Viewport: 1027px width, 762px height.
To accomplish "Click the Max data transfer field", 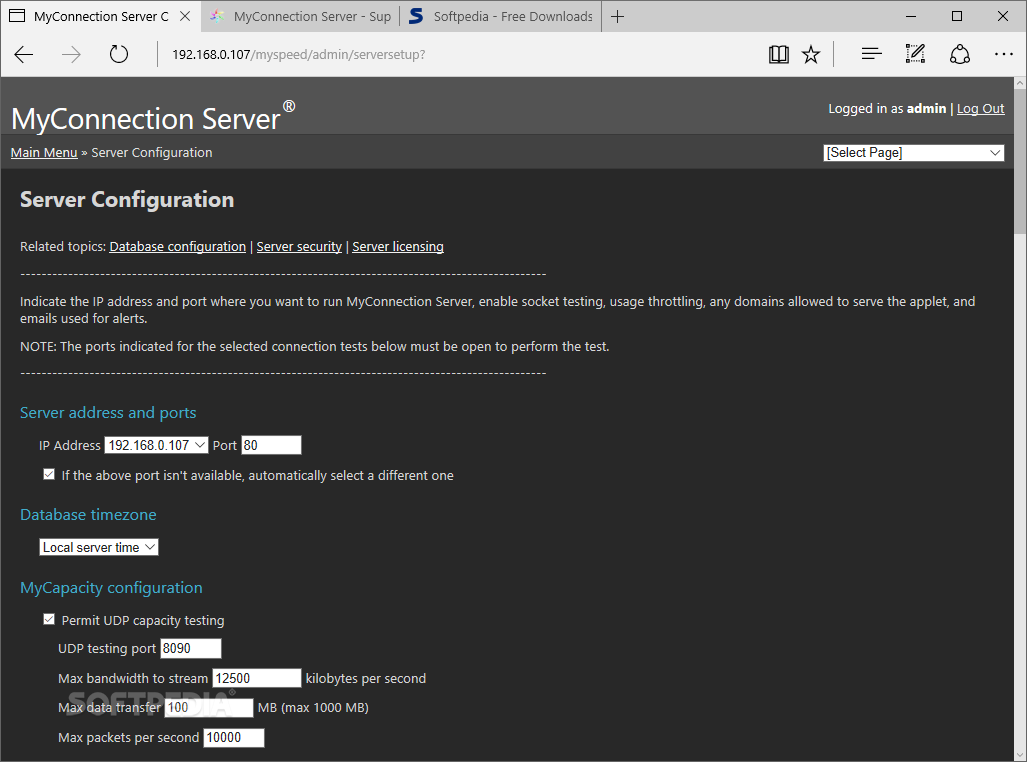I will click(x=209, y=708).
